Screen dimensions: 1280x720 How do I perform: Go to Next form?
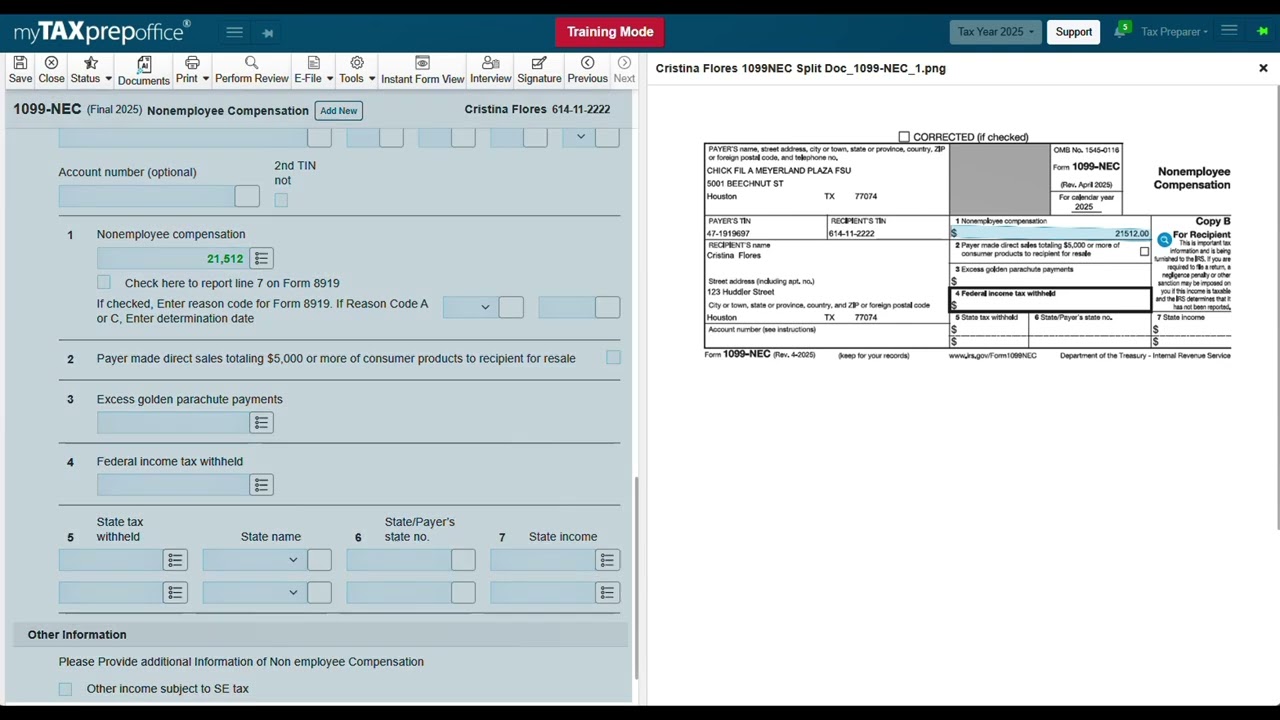coord(624,70)
